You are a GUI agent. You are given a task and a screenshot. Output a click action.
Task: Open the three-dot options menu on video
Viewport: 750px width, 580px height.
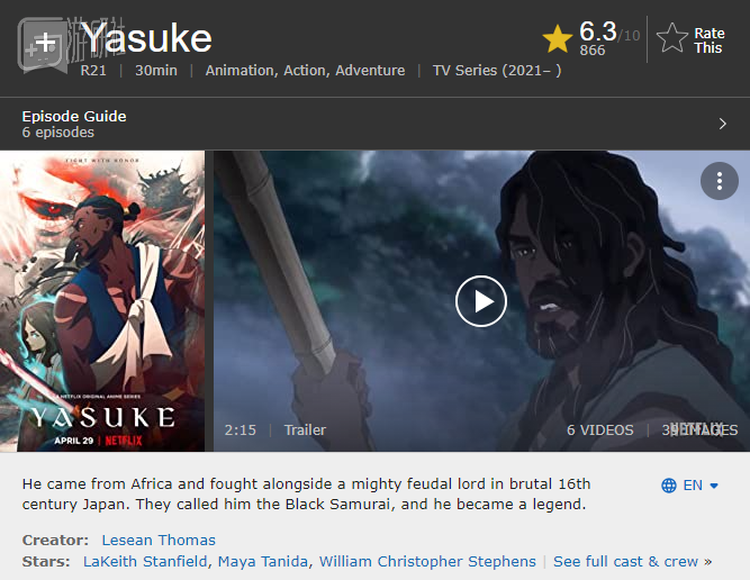(x=719, y=181)
